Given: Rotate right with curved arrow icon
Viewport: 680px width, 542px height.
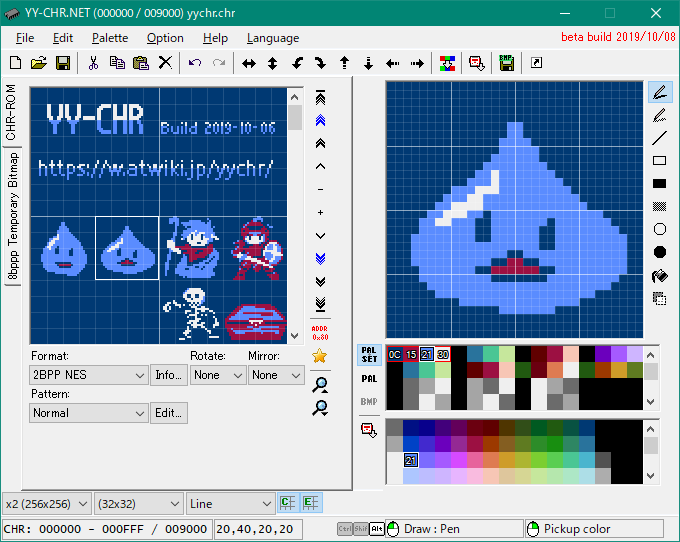Looking at the screenshot, I should (321, 64).
